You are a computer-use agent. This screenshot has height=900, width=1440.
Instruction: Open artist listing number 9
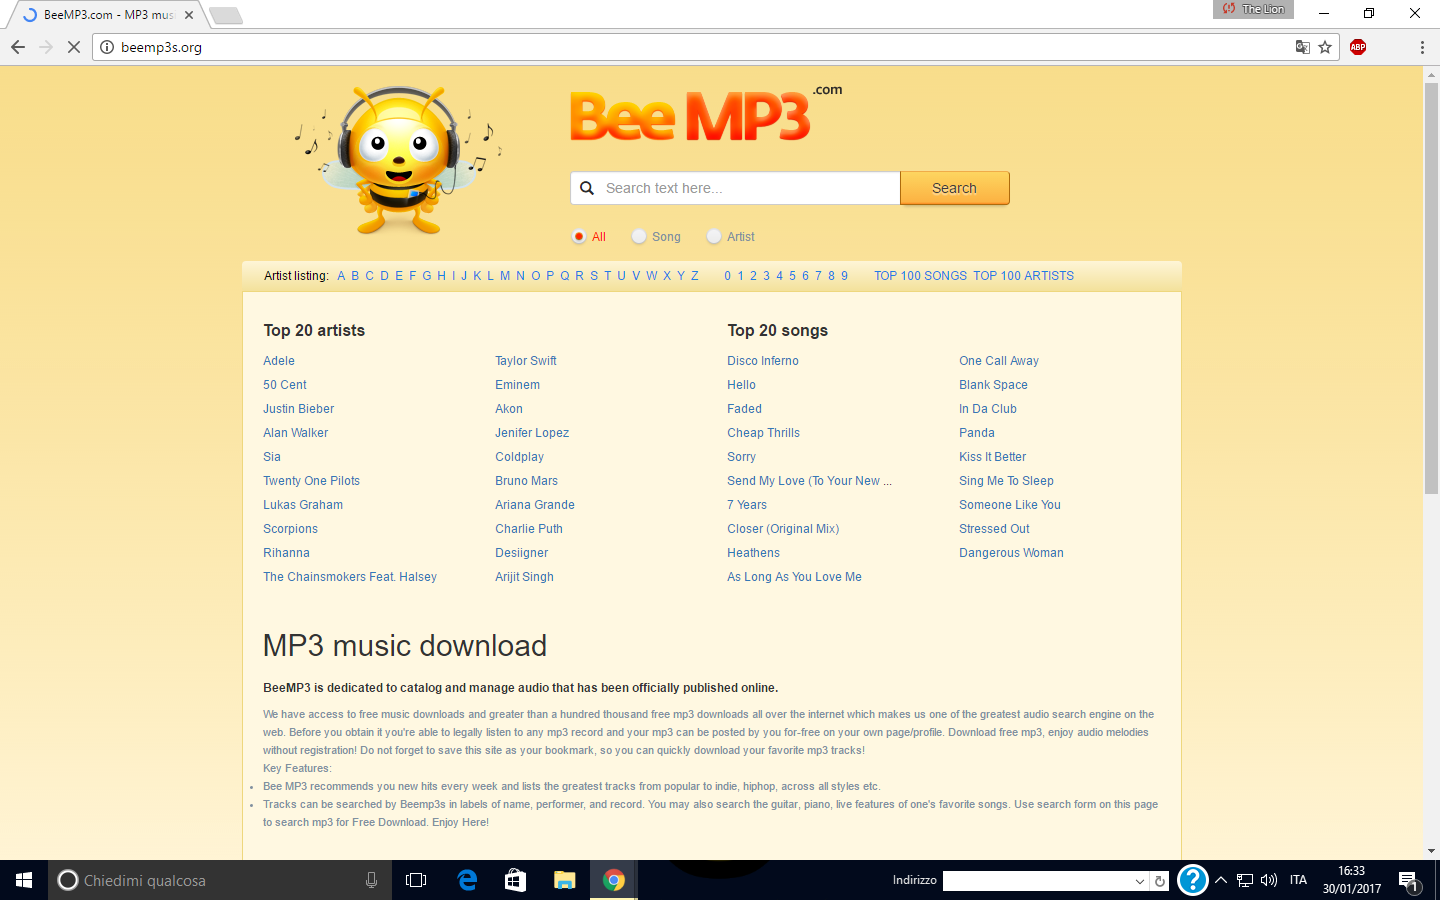(844, 276)
